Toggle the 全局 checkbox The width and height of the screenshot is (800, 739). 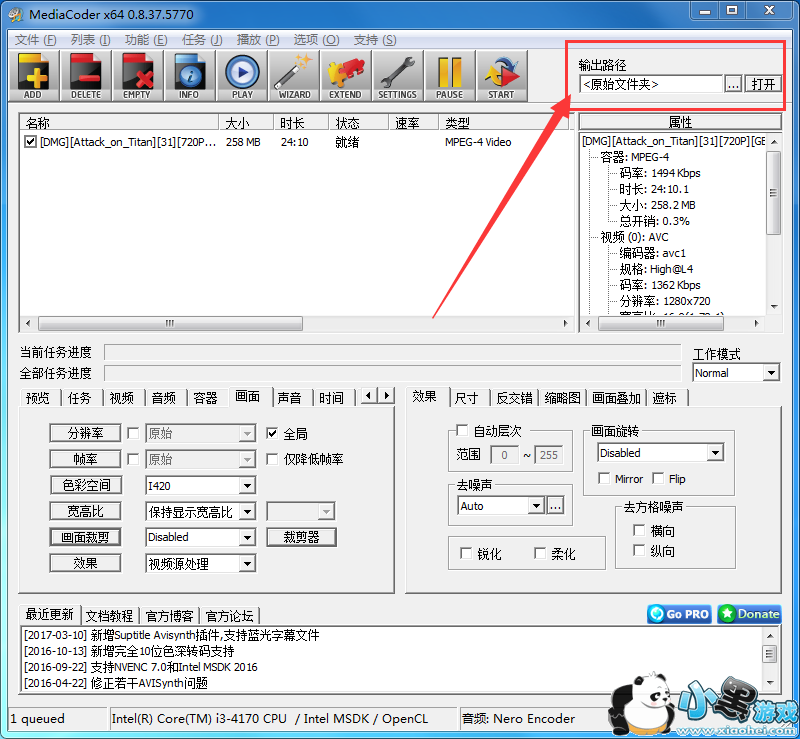click(272, 433)
